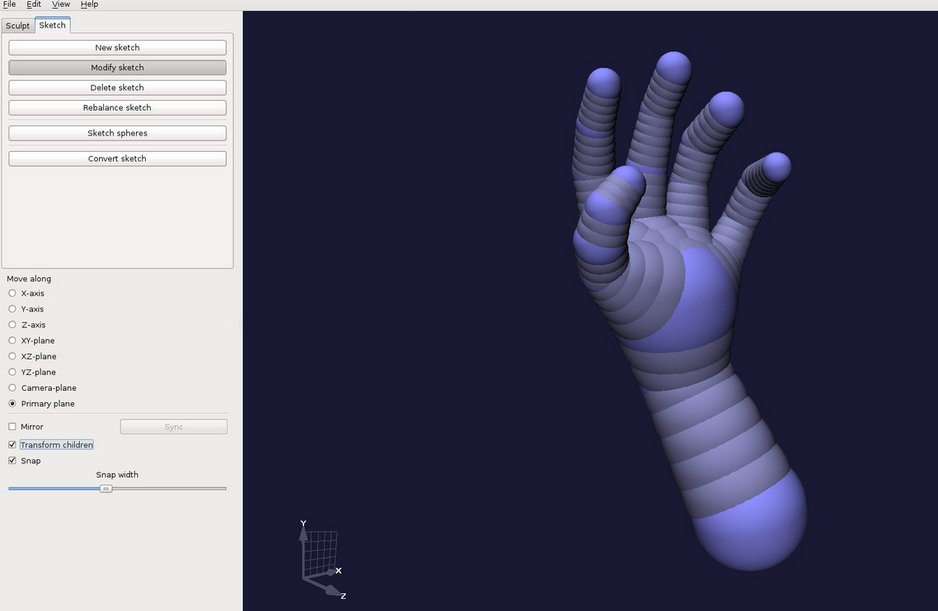This screenshot has height=611, width=938.
Task: Click the rightmost finger's tip sphere
Action: pos(776,167)
